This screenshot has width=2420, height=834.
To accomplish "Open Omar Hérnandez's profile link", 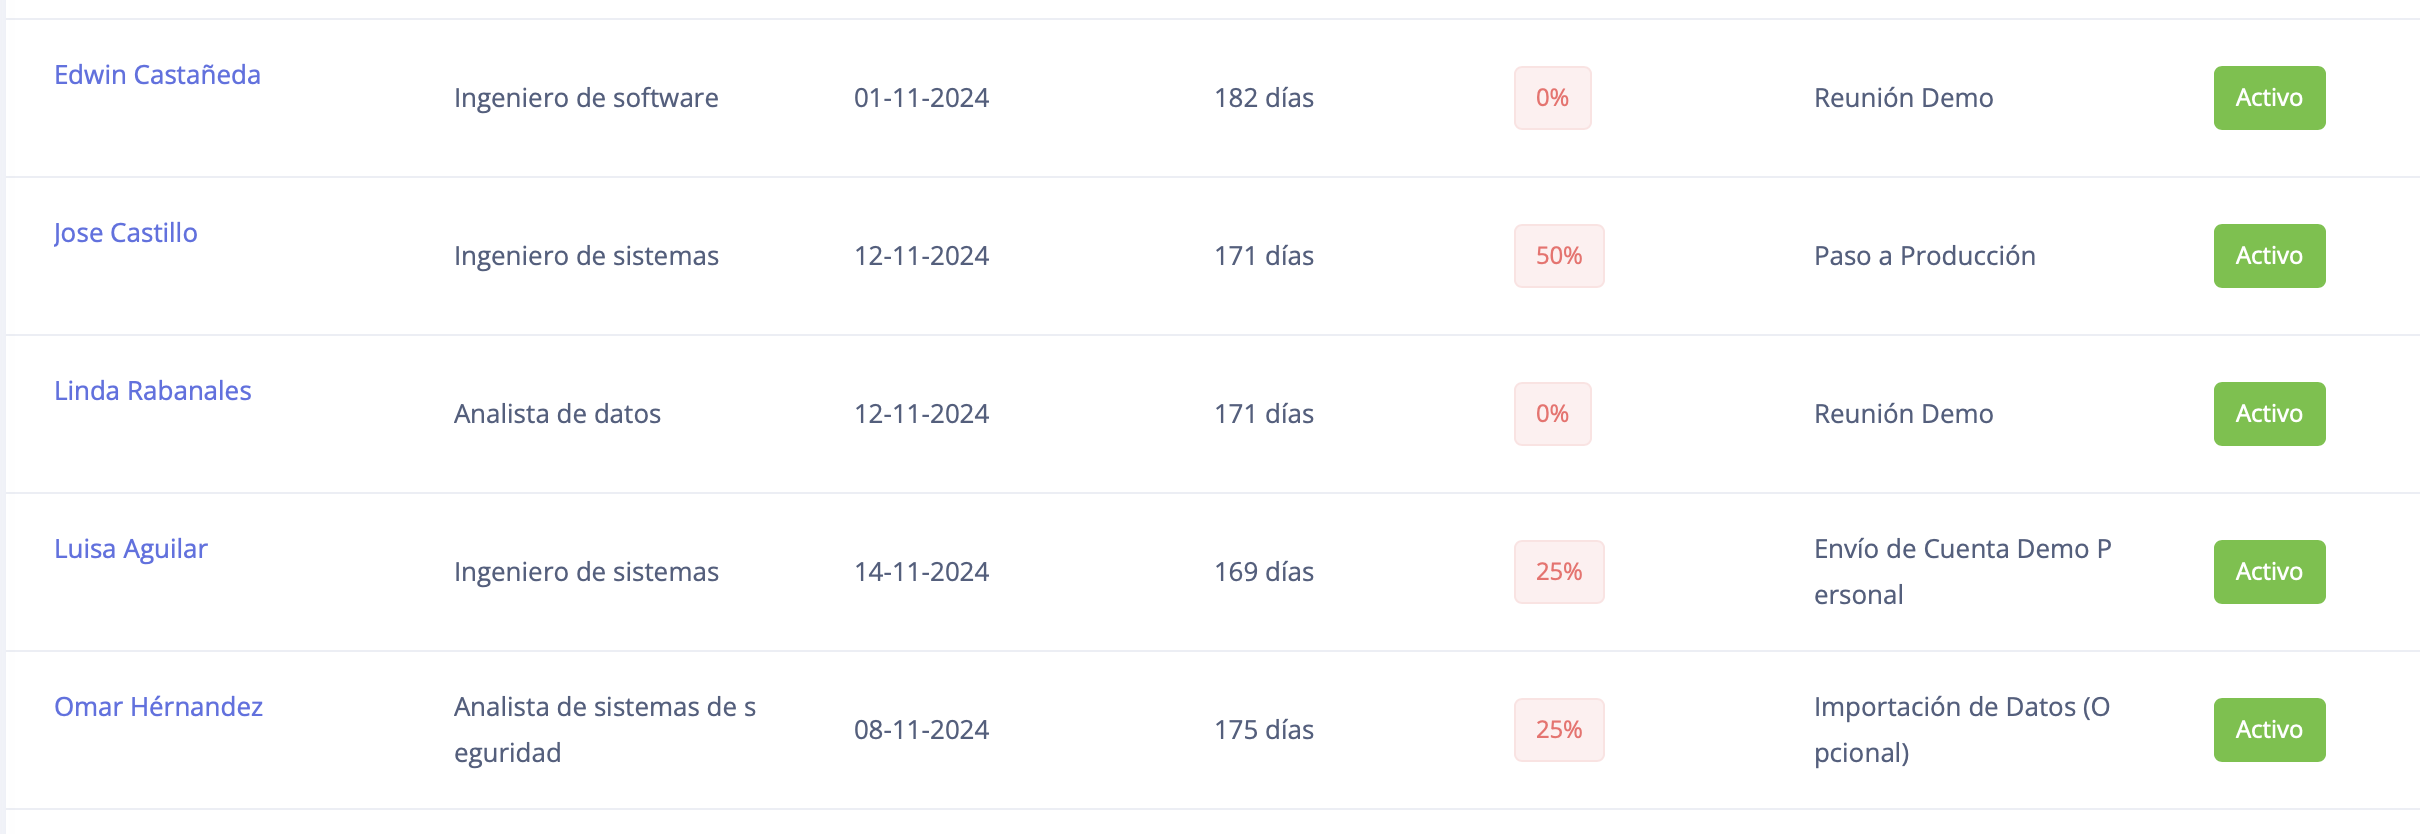I will pyautogui.click(x=158, y=707).
